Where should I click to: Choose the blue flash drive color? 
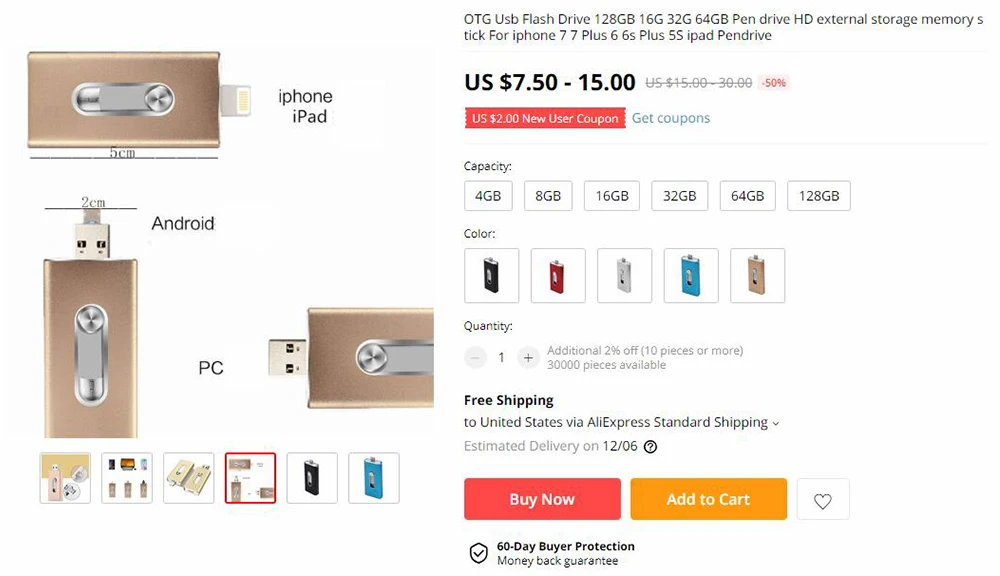(x=691, y=276)
